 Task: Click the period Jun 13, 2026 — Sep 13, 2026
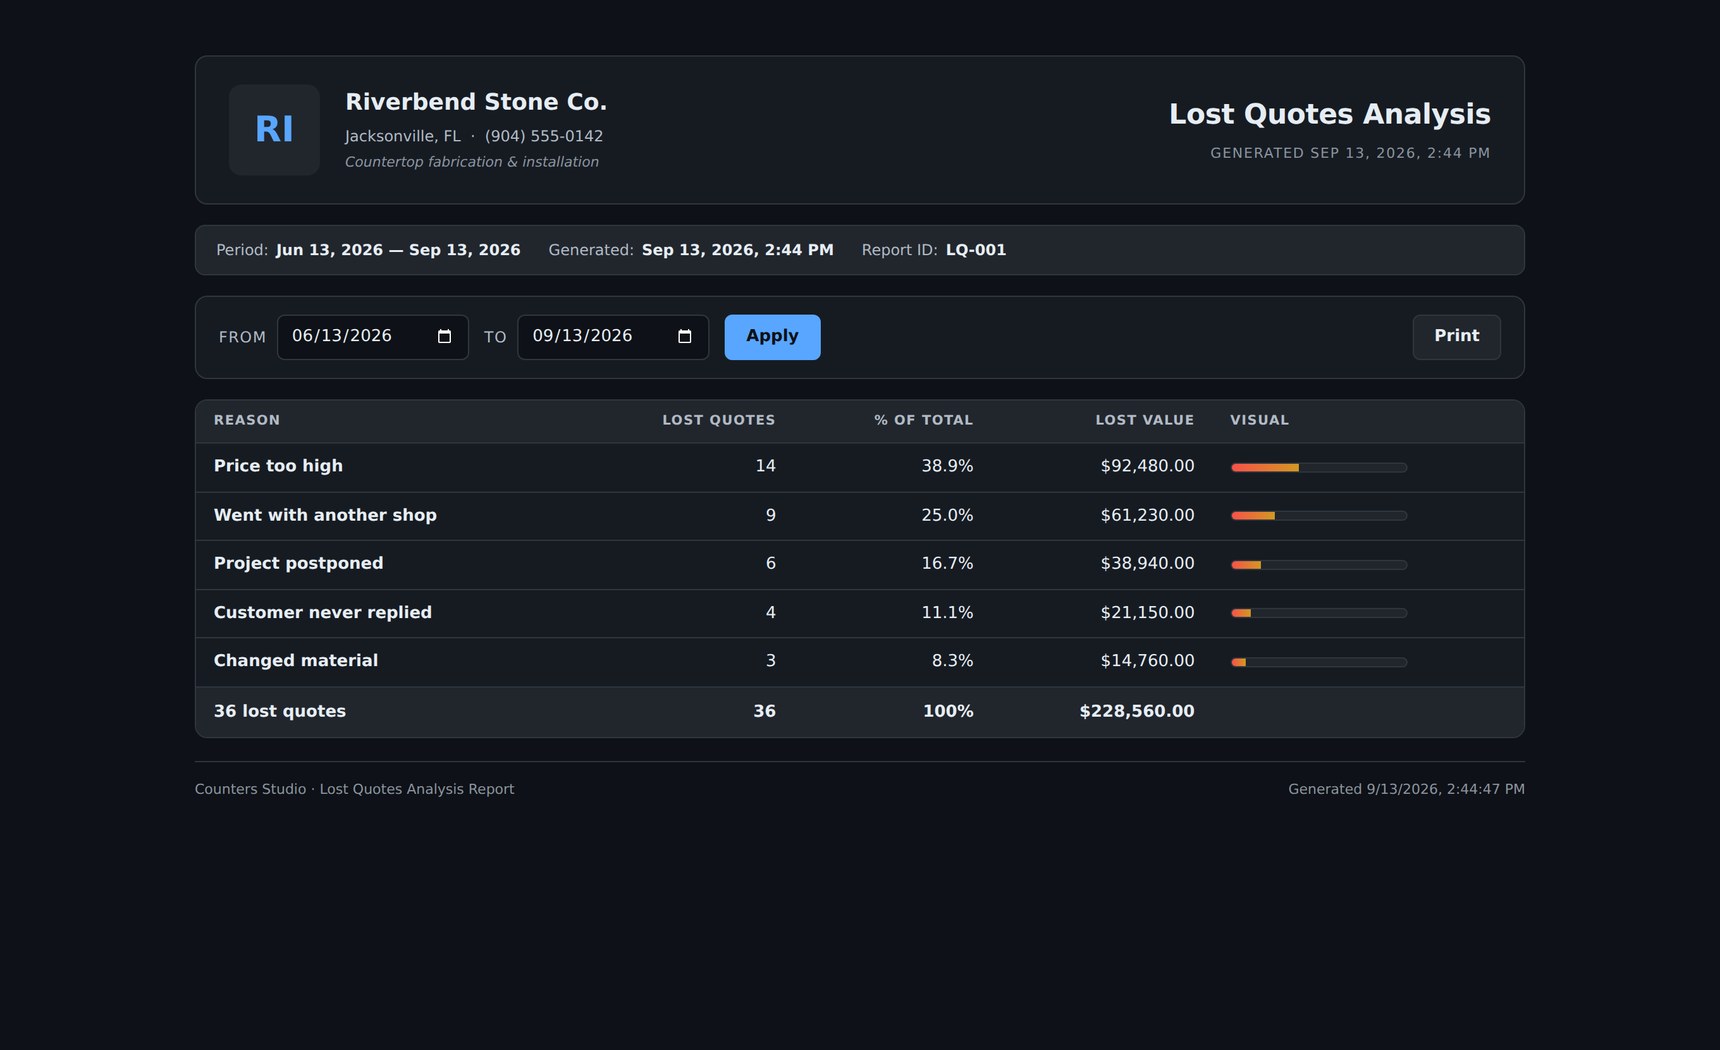click(x=398, y=250)
